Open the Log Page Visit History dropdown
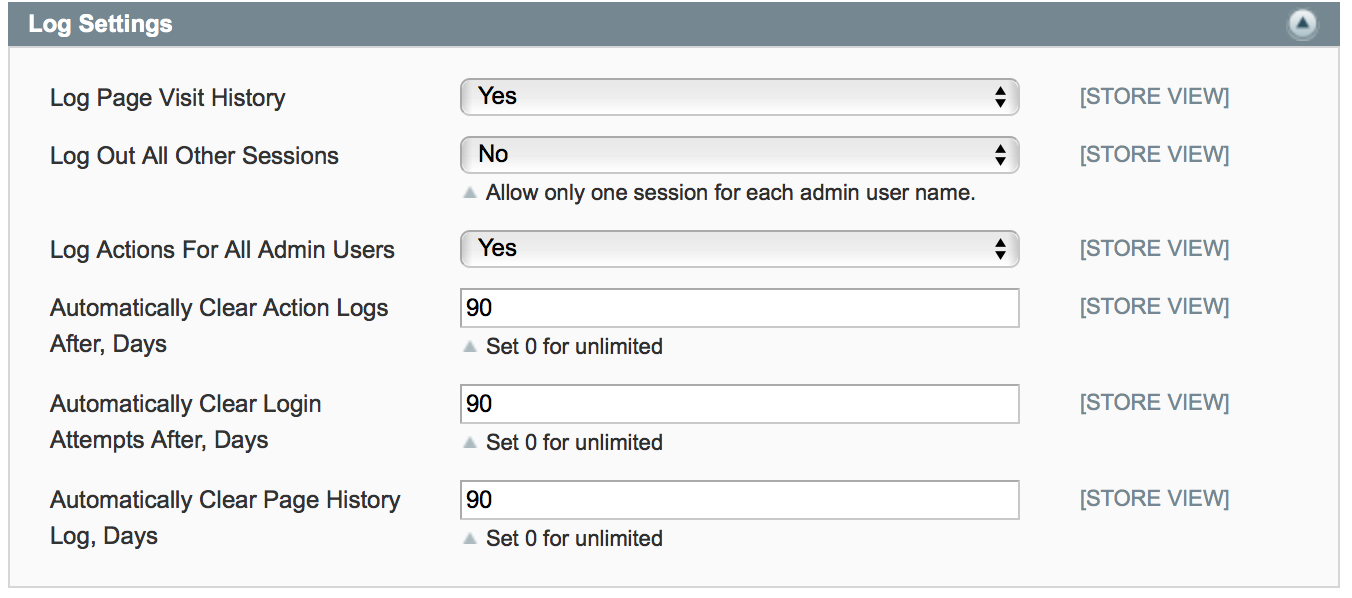The image size is (1352, 598). [x=739, y=97]
